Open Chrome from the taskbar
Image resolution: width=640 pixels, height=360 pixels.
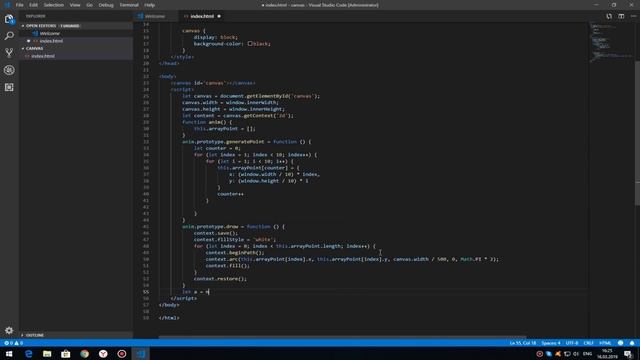pos(84,354)
